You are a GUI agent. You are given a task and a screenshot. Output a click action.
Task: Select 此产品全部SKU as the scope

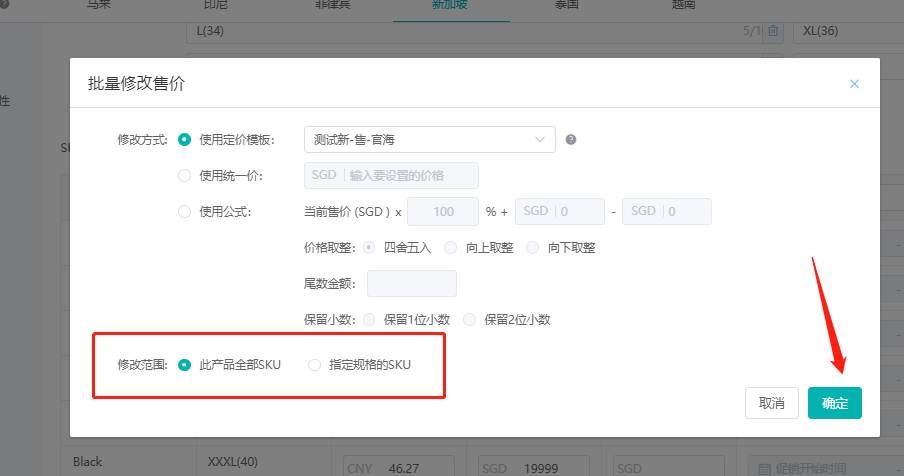pos(184,365)
